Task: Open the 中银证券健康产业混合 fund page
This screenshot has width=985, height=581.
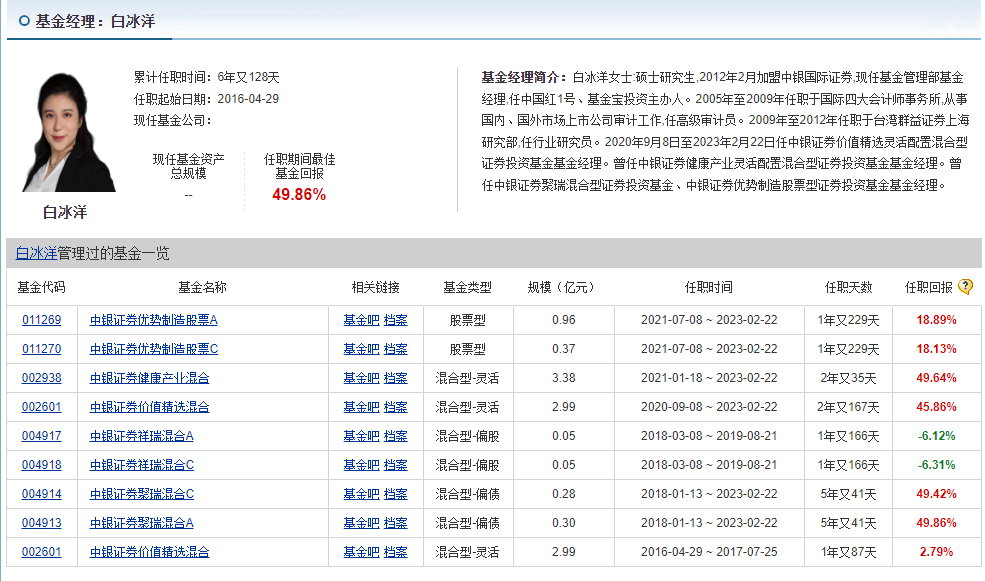Action: 149,378
